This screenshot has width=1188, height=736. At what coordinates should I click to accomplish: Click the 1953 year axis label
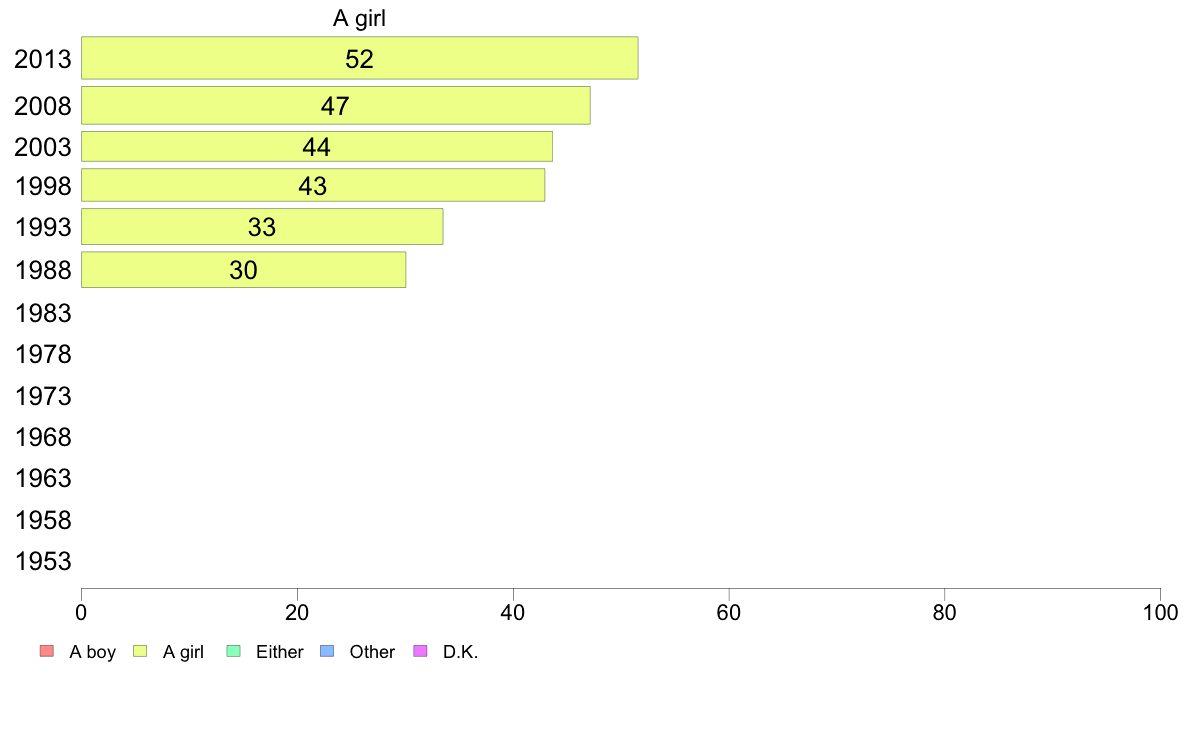(x=43, y=561)
